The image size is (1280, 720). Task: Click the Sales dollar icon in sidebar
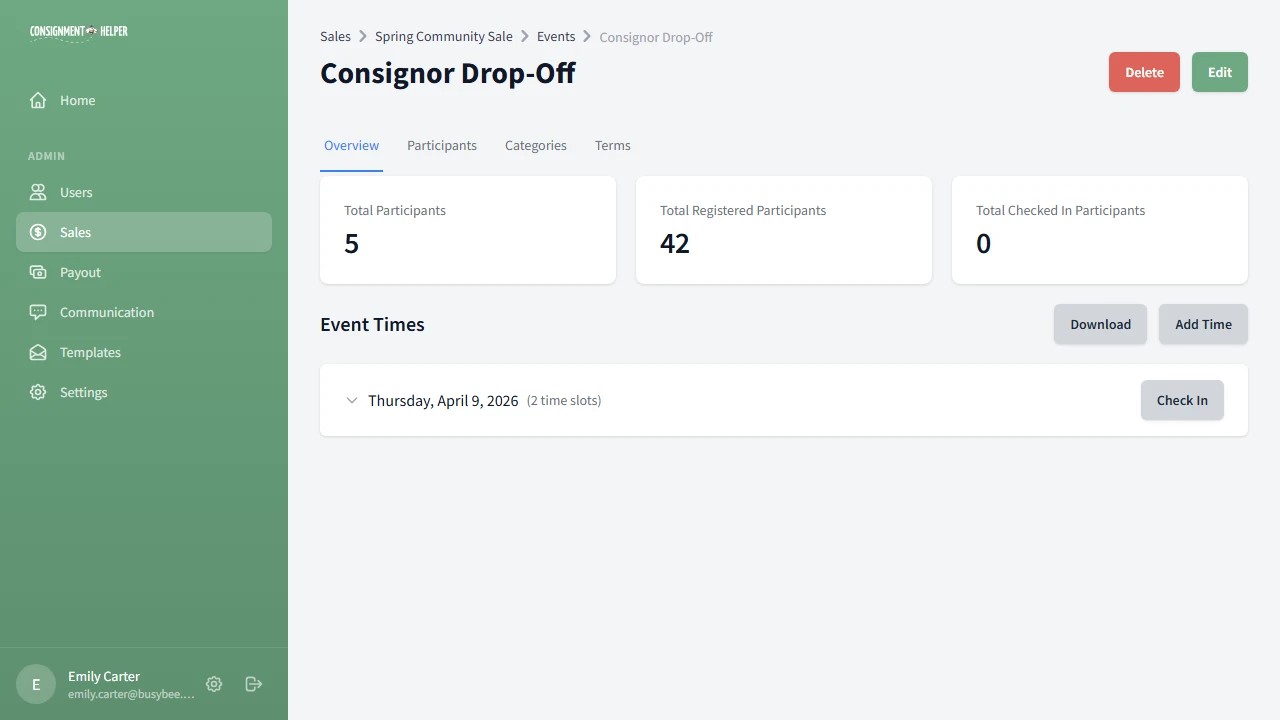point(37,232)
